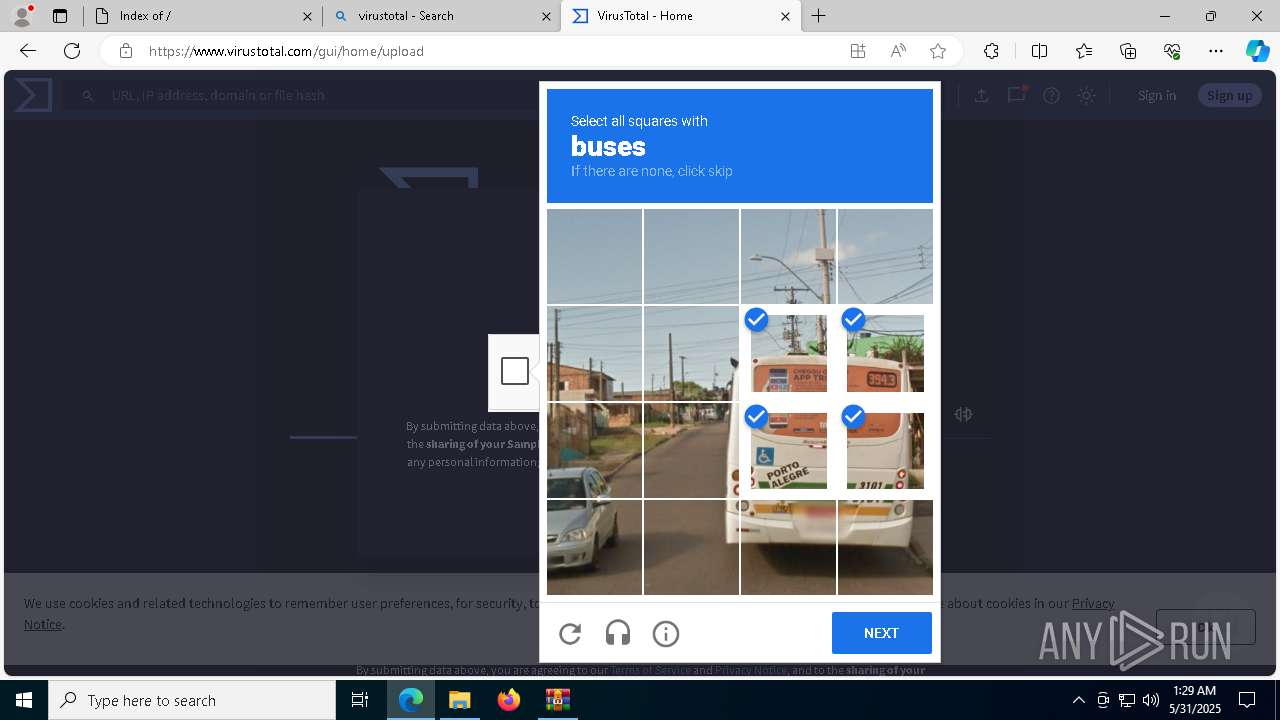Open VirusTotal notifications icon
This screenshot has width=1280, height=720.
(1017, 95)
